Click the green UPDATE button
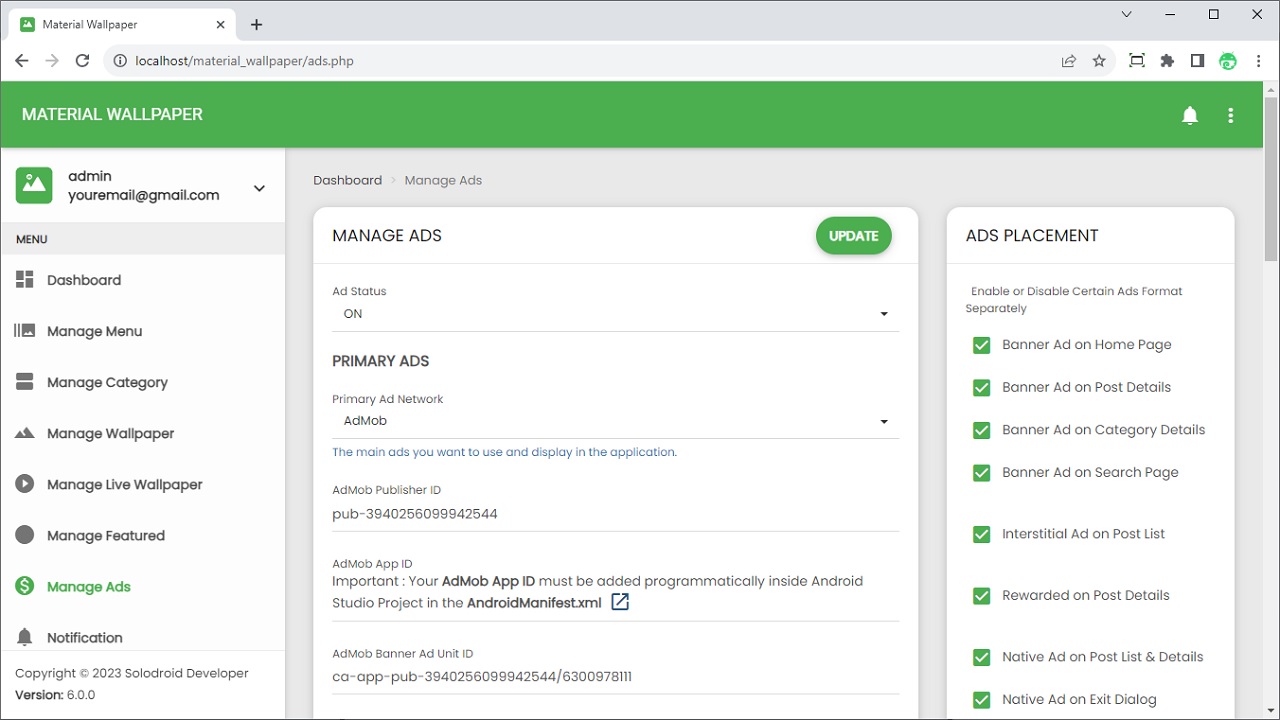1280x720 pixels. 853,236
